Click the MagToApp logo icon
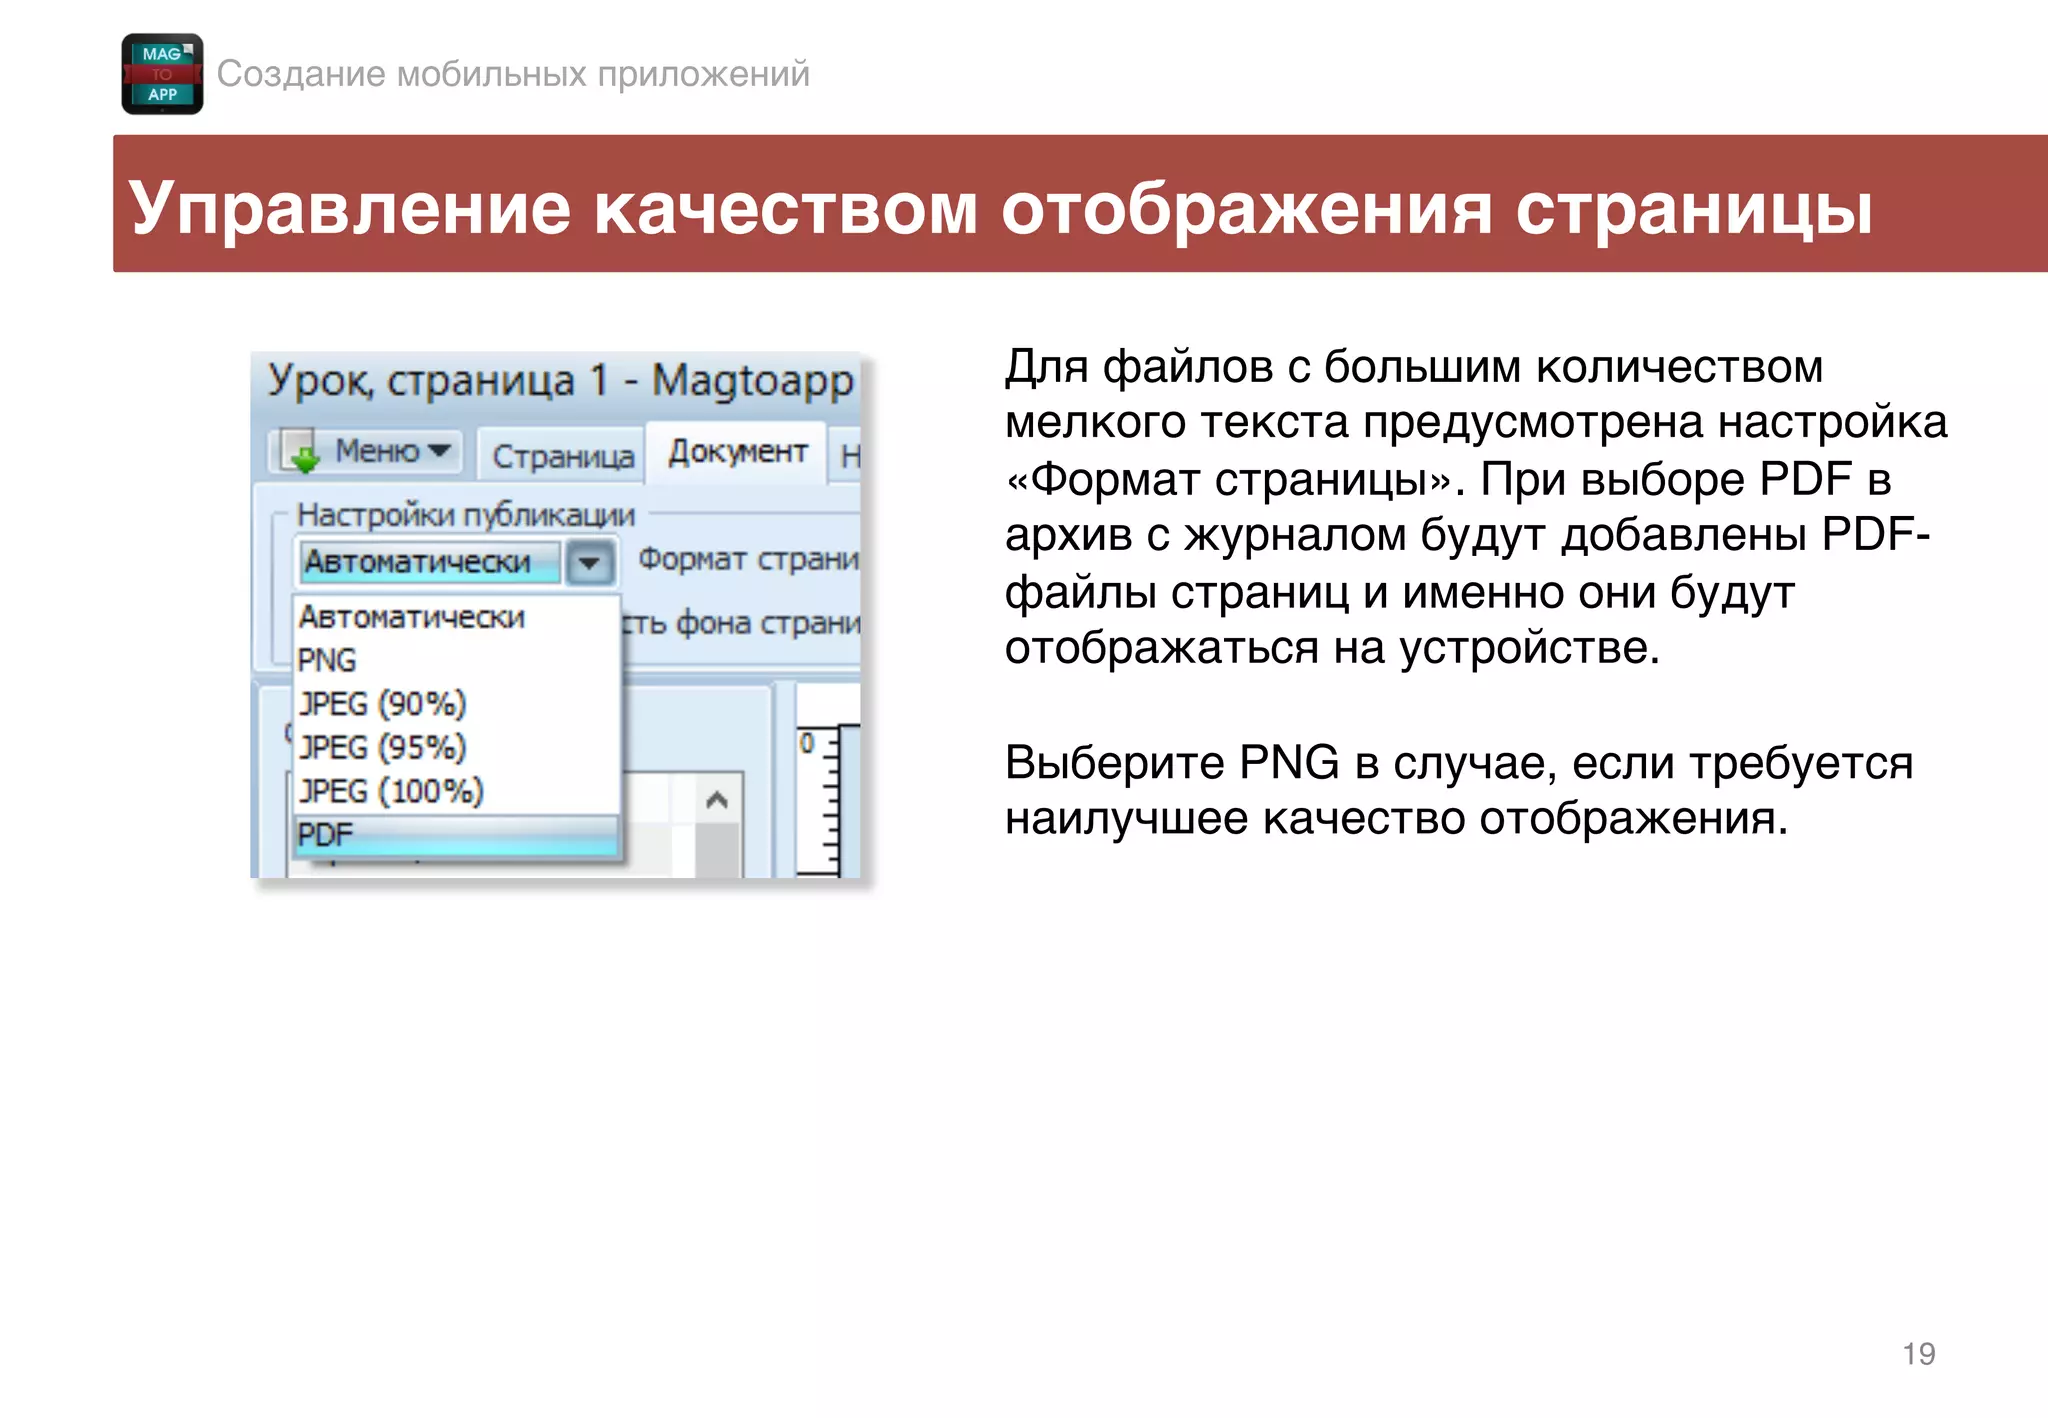Screen dimensions: 2048x1418 (162, 74)
